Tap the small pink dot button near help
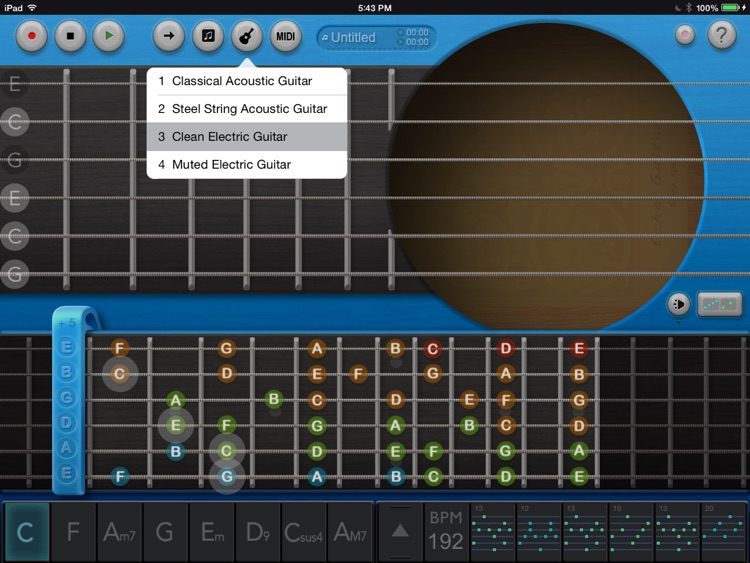Image resolution: width=750 pixels, height=563 pixels. click(685, 35)
